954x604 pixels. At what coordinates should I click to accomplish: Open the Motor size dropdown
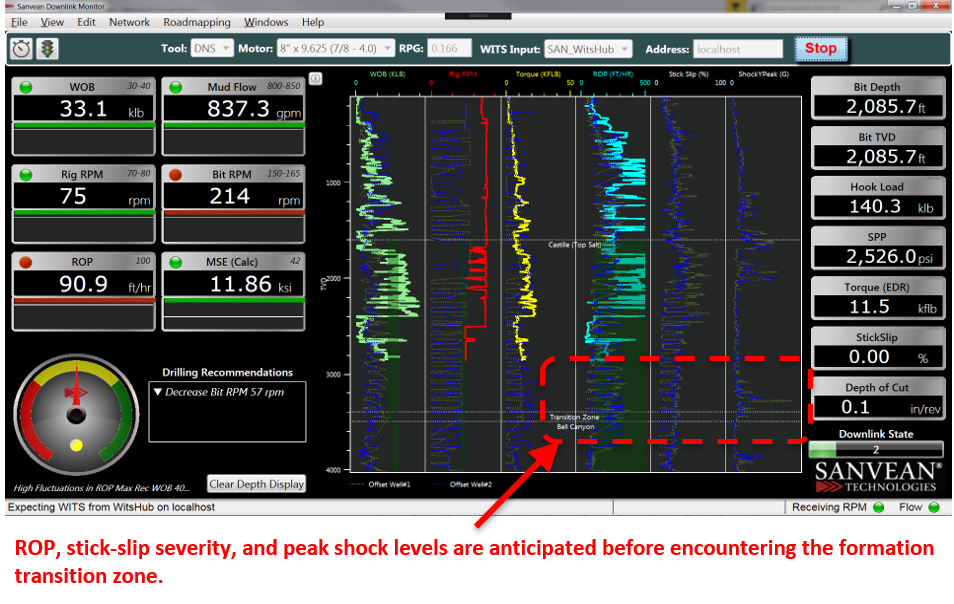[335, 49]
